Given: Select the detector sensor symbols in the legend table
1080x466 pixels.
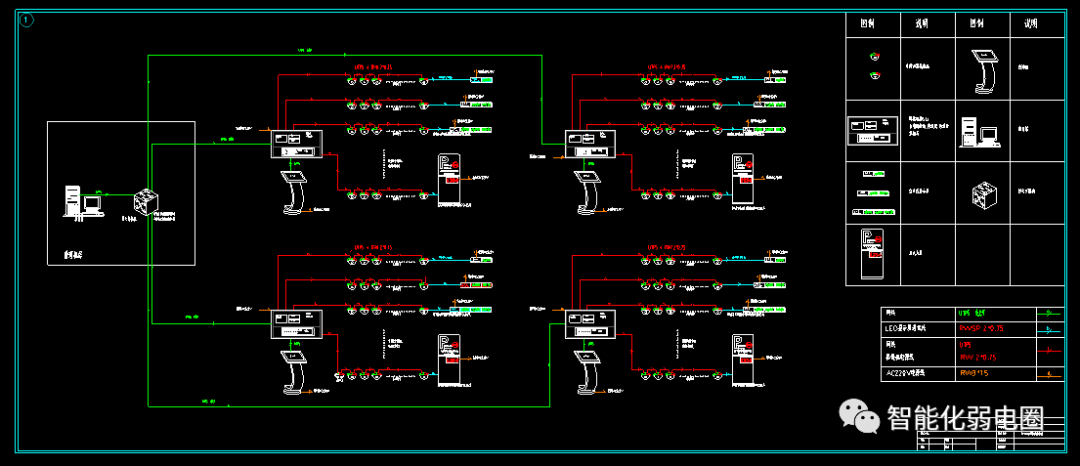Looking at the screenshot, I should [x=873, y=66].
